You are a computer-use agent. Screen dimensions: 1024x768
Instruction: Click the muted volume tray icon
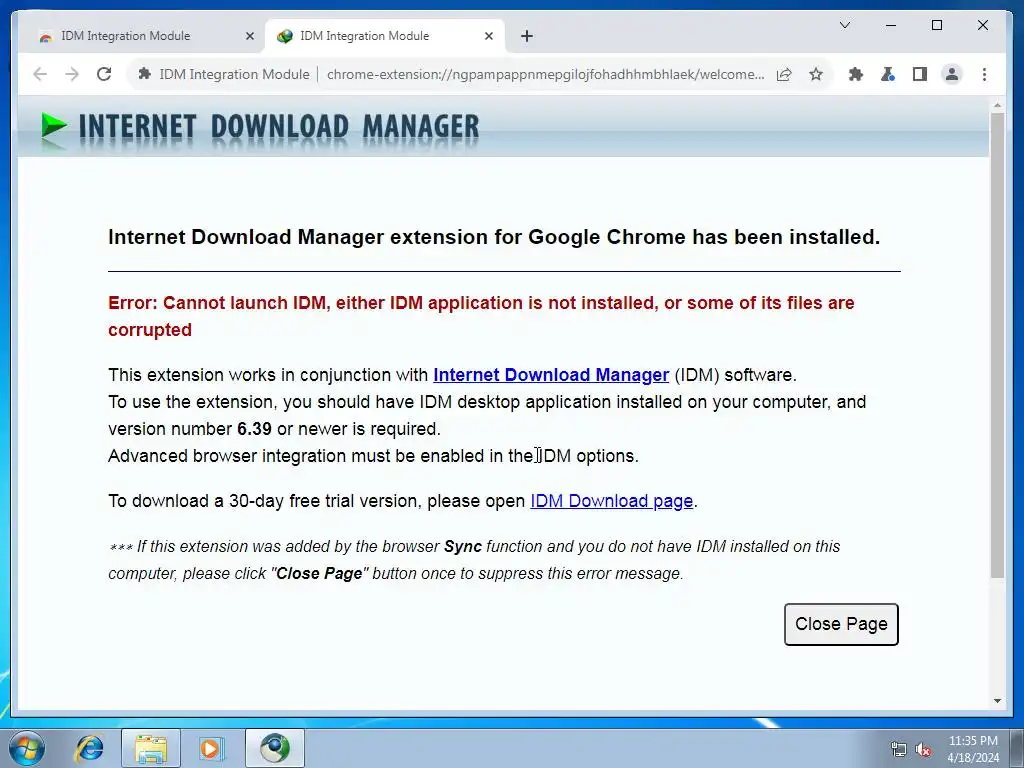[x=923, y=749]
